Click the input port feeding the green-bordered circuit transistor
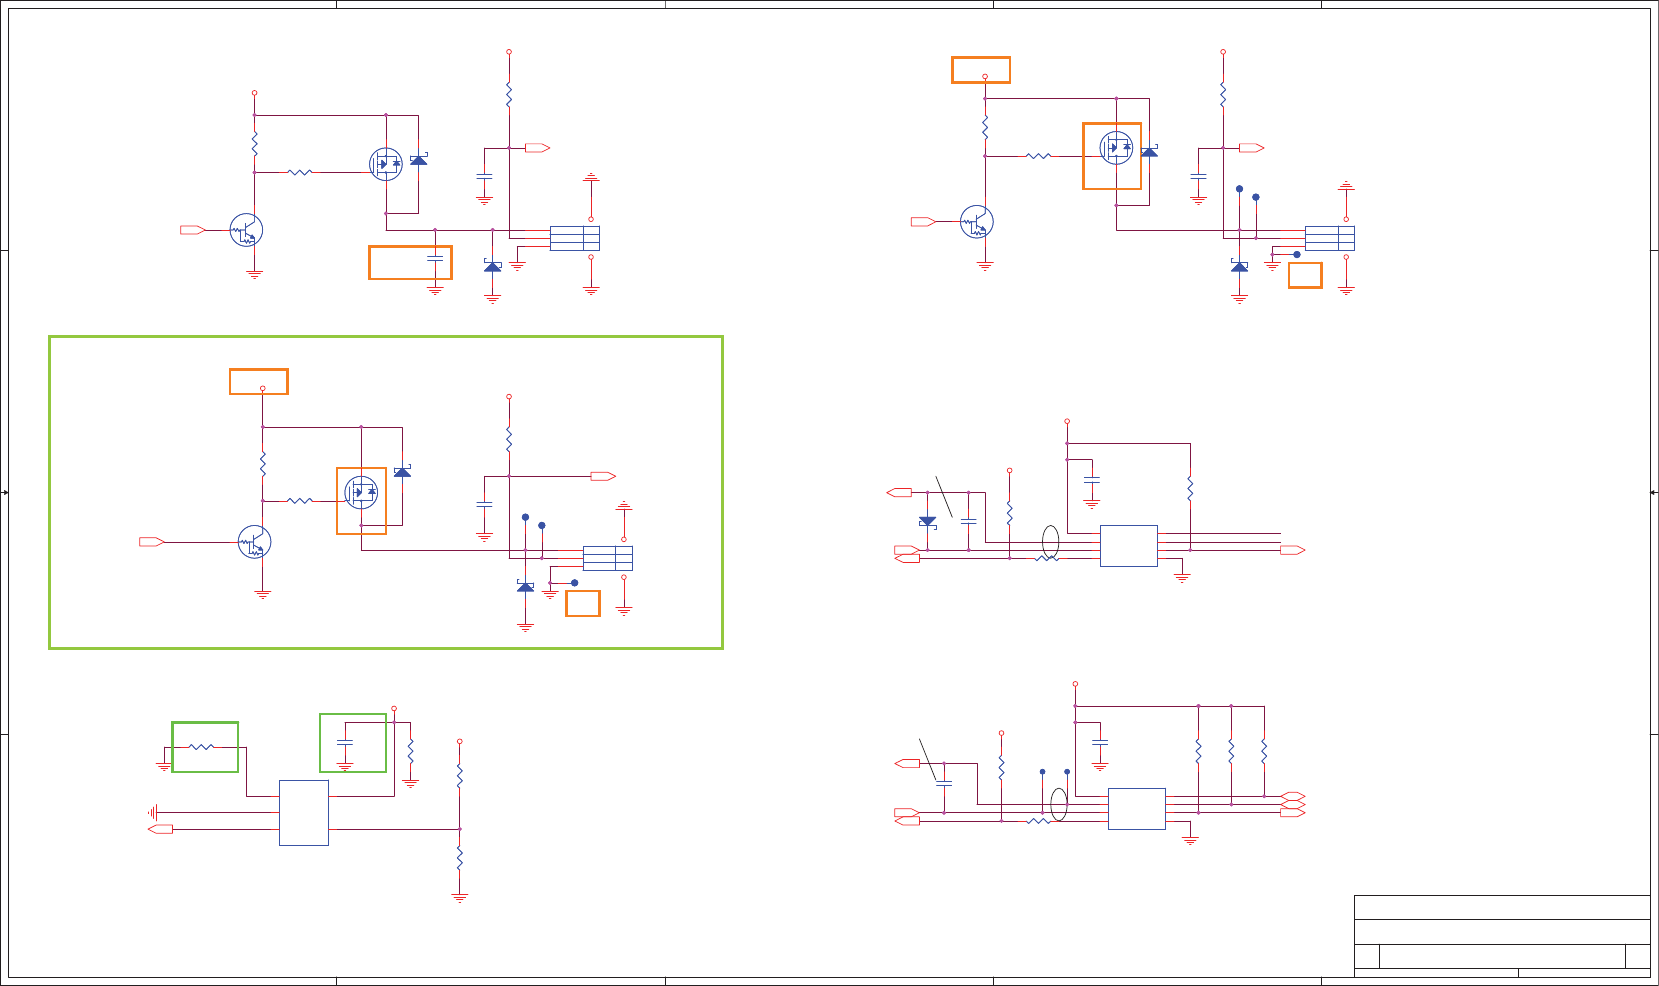The height and width of the screenshot is (986, 1659). tap(151, 542)
